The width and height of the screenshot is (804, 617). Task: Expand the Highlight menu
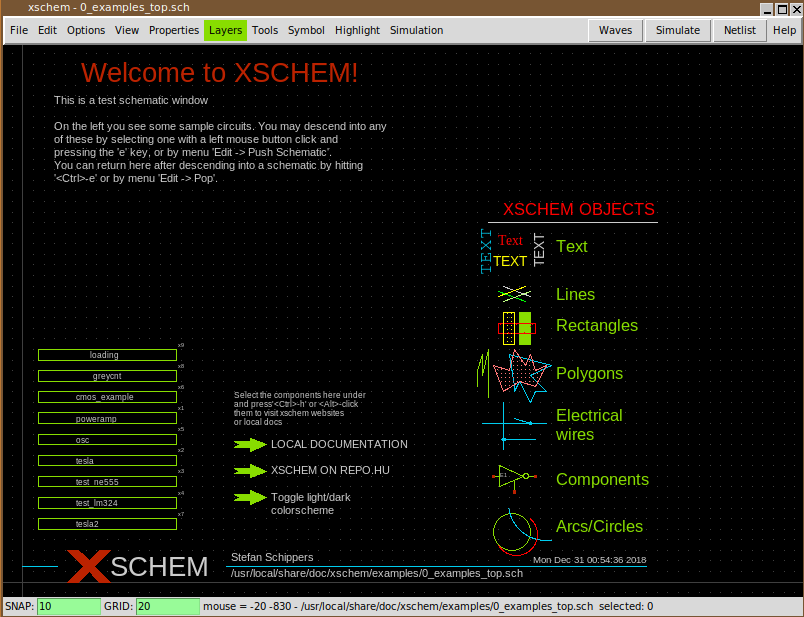(x=357, y=30)
